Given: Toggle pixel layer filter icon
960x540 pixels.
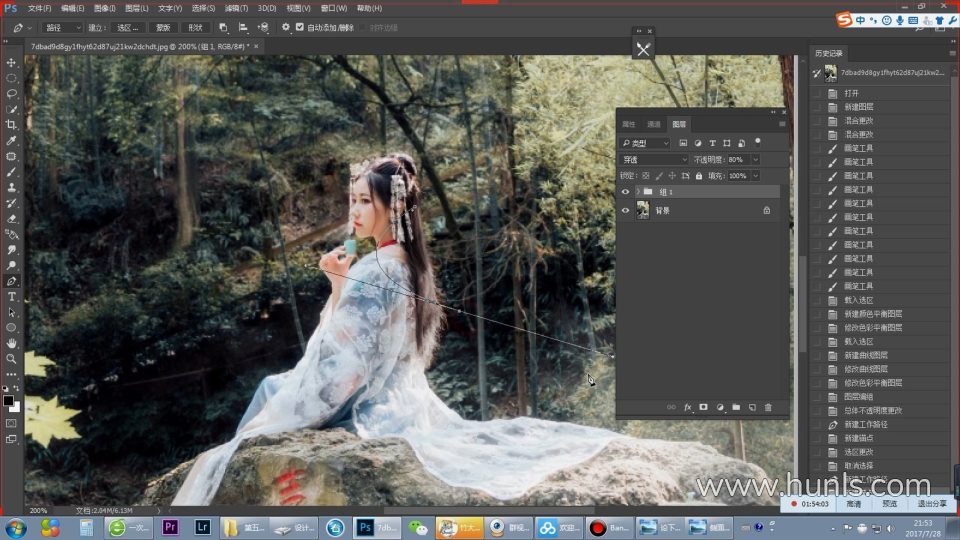Looking at the screenshot, I should click(683, 143).
